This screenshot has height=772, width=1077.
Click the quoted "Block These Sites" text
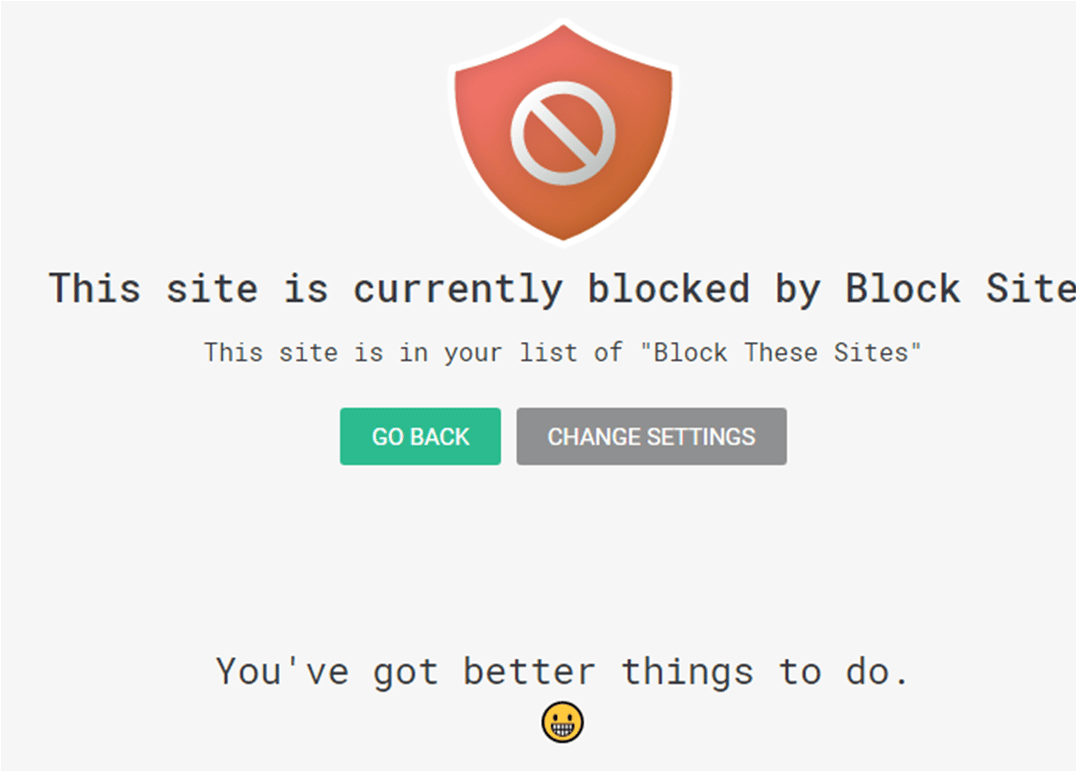coord(780,352)
